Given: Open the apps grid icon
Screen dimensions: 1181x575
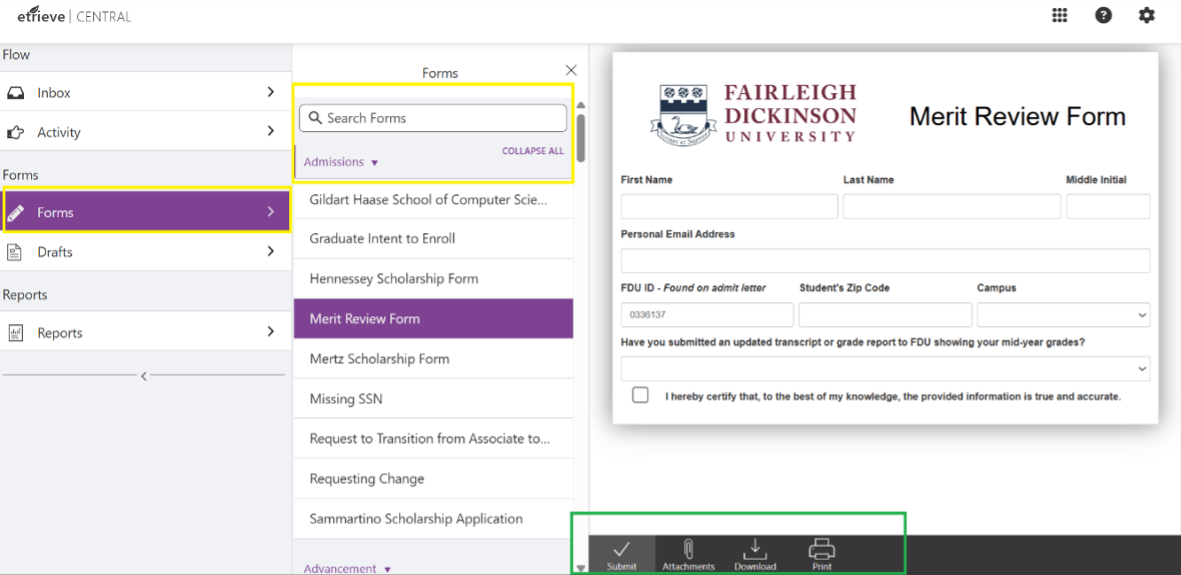Looking at the screenshot, I should pos(1060,16).
